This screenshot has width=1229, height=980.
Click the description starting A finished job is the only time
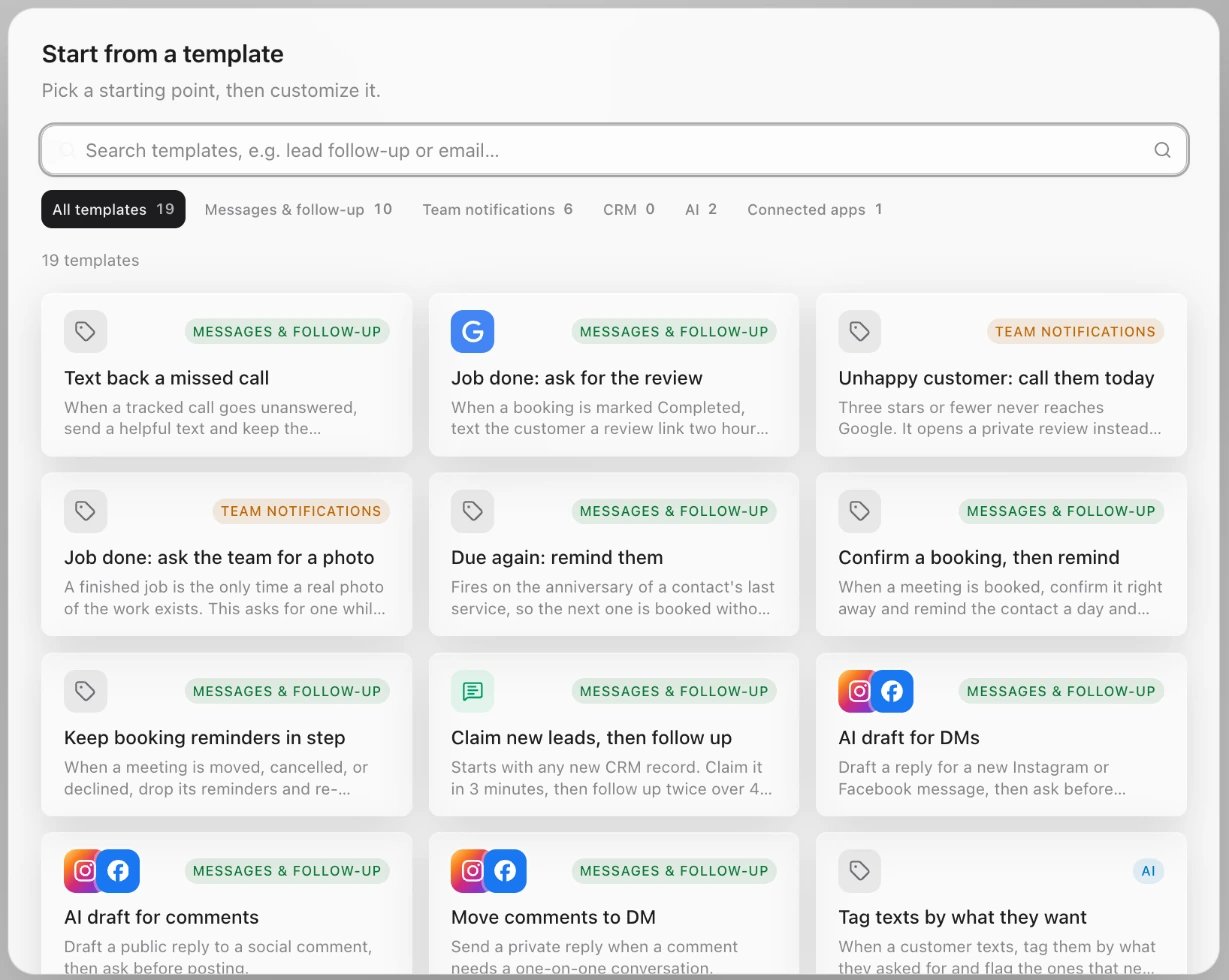pyautogui.click(x=225, y=598)
